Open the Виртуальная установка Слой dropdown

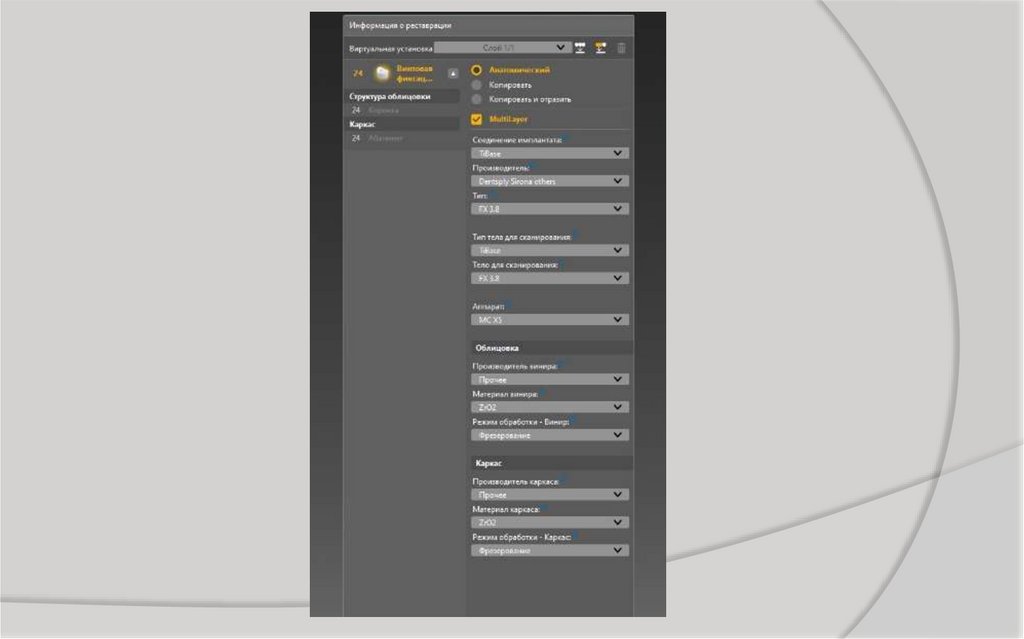[503, 47]
